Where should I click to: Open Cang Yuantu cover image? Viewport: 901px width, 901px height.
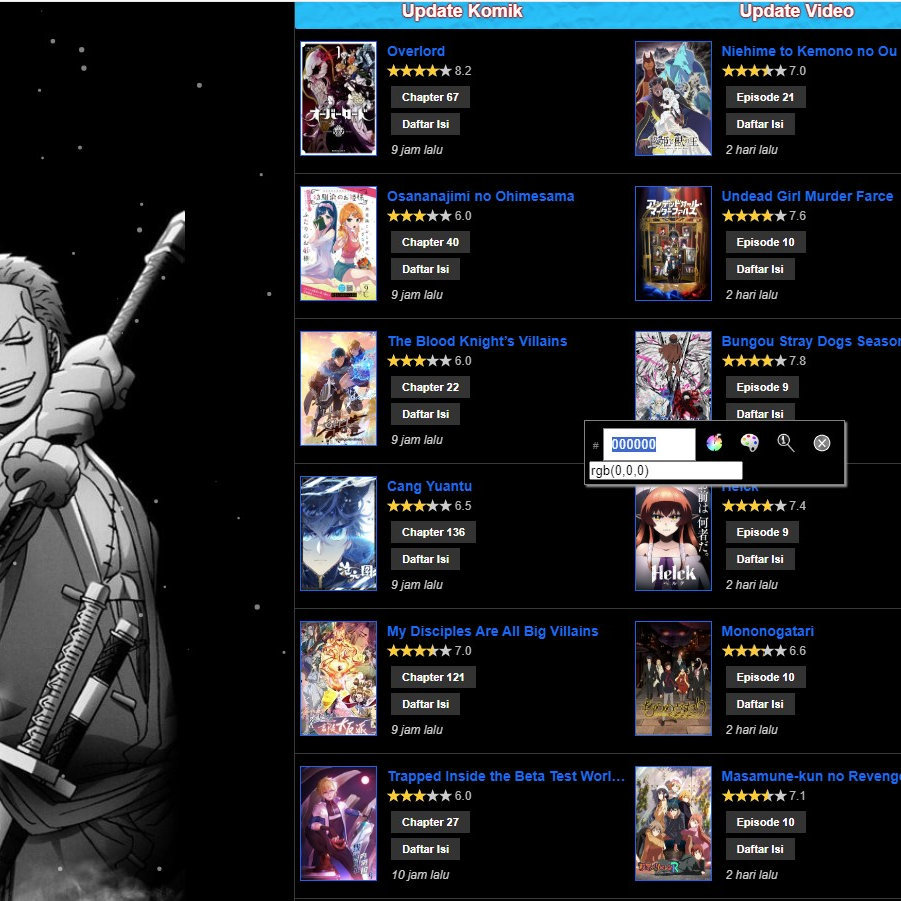point(339,533)
